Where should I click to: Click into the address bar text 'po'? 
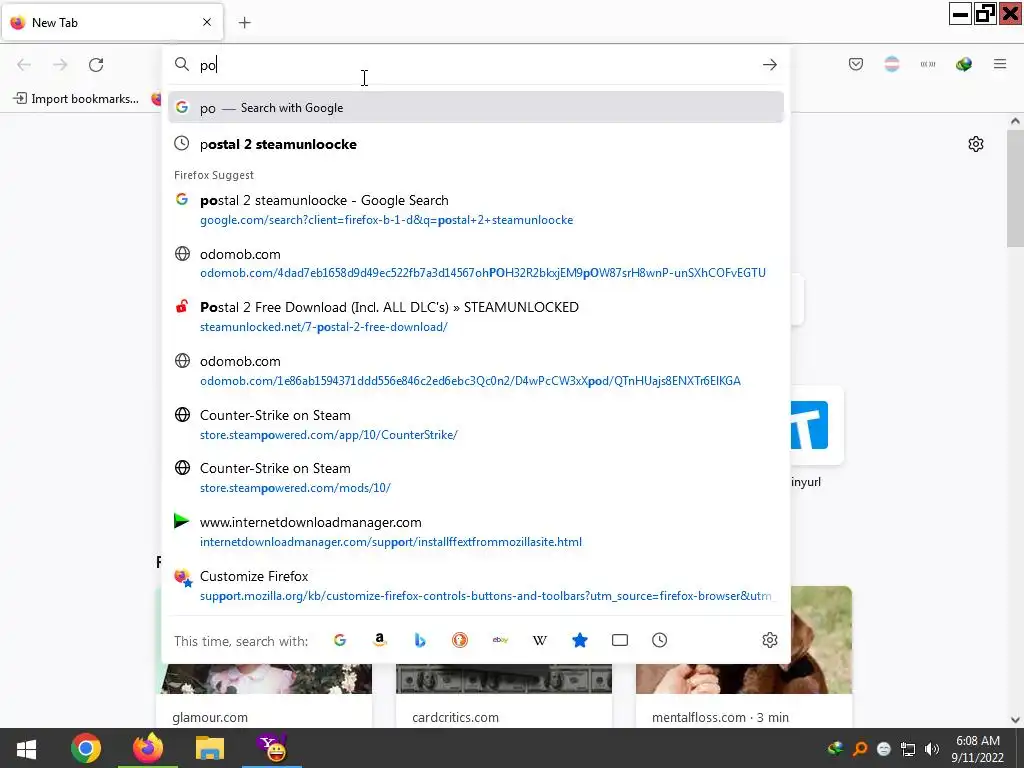coord(208,65)
